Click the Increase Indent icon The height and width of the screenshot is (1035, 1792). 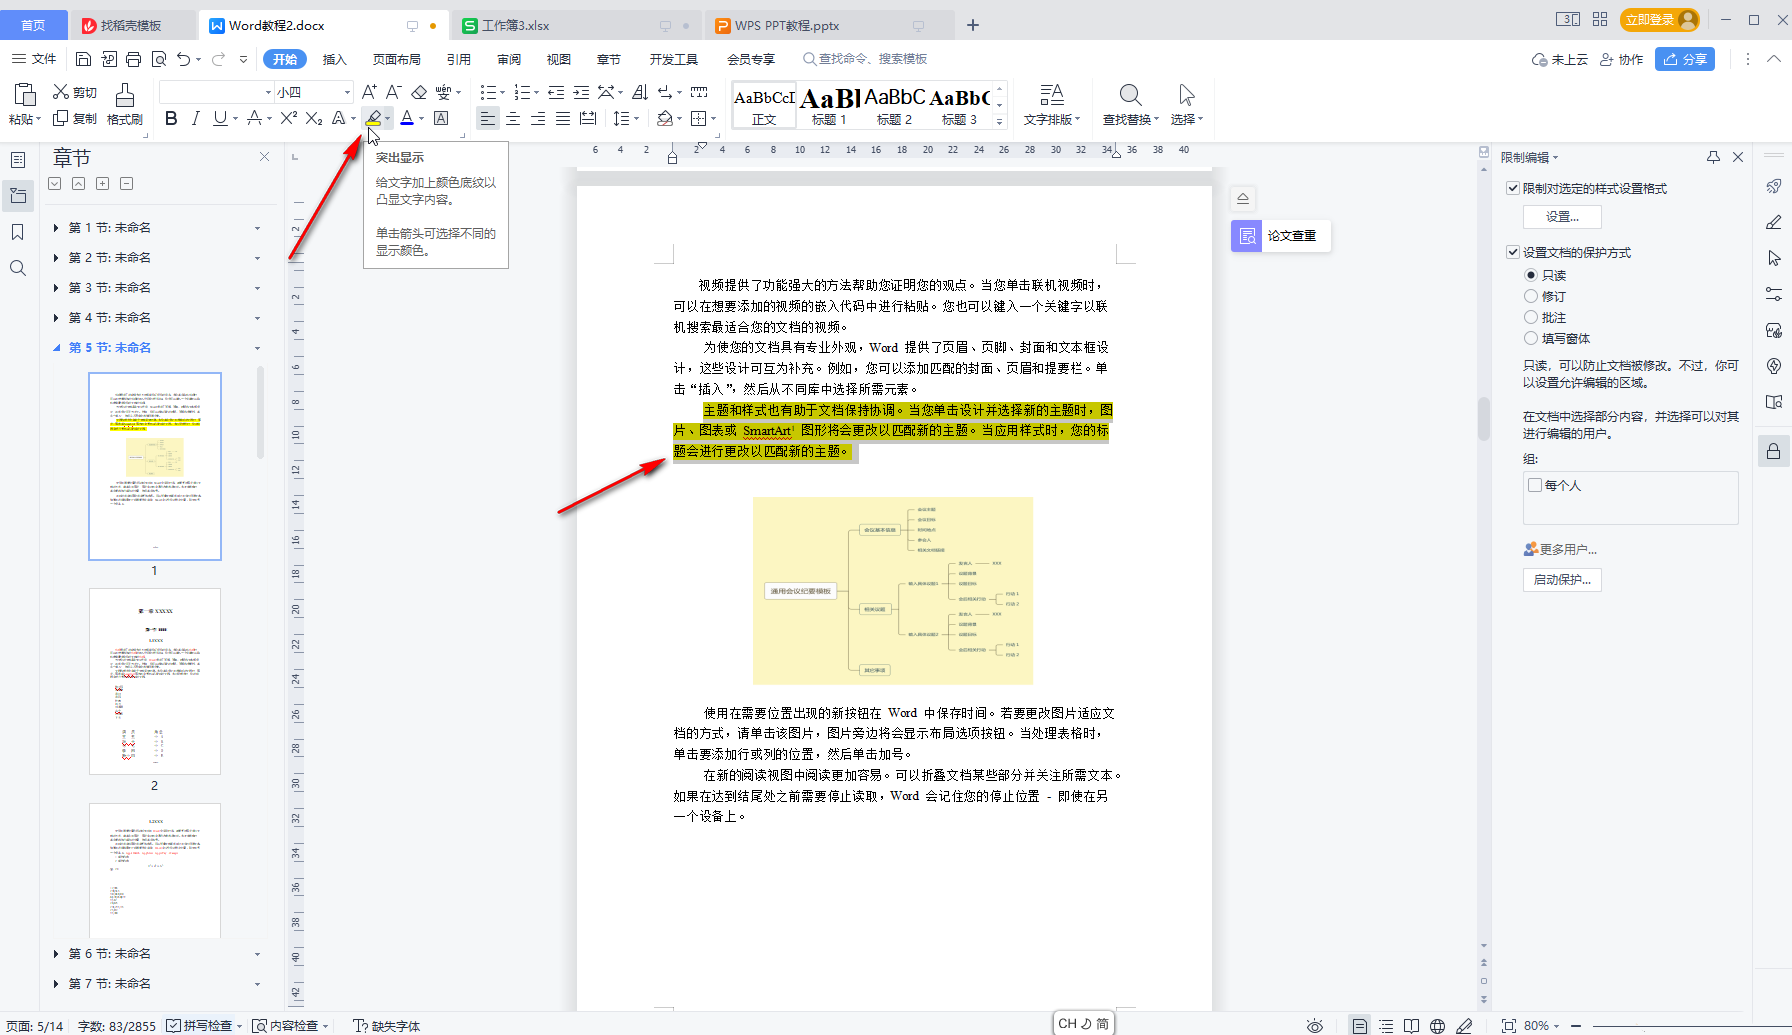(x=581, y=92)
